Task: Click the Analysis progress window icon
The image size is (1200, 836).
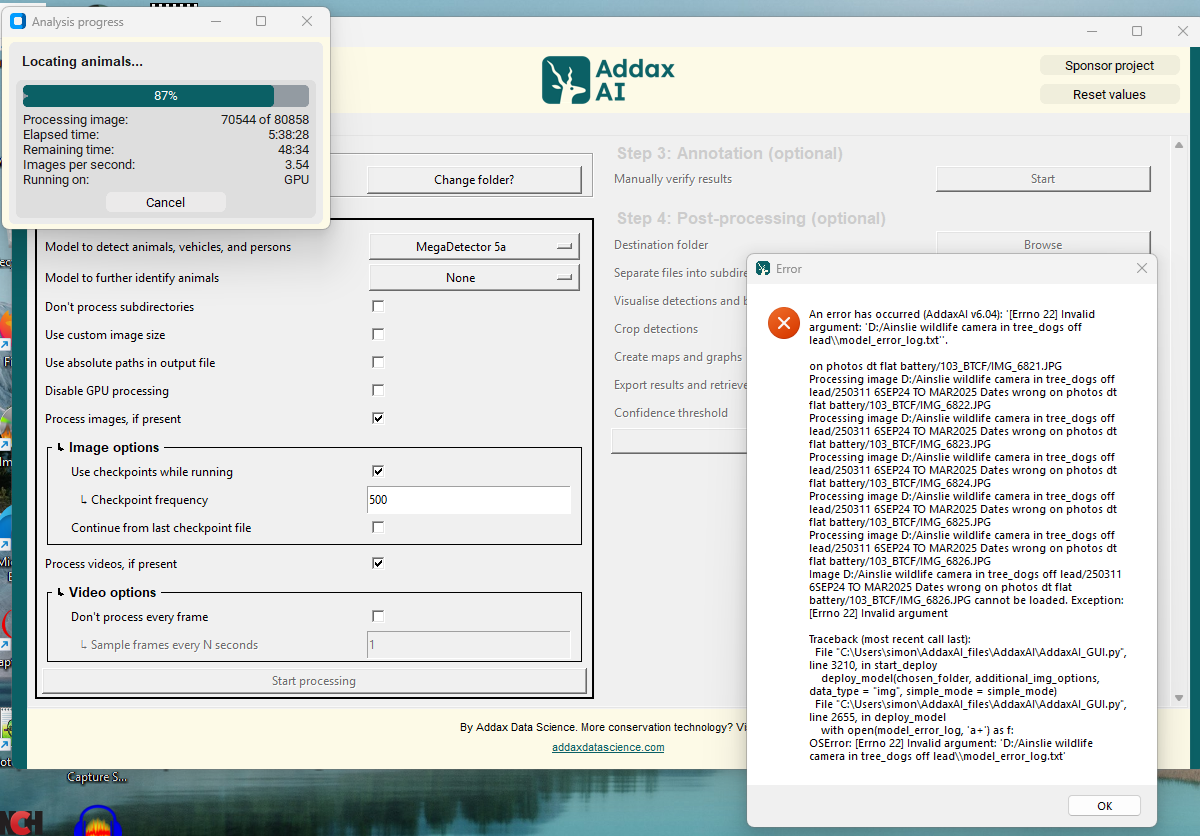Action: pos(17,21)
